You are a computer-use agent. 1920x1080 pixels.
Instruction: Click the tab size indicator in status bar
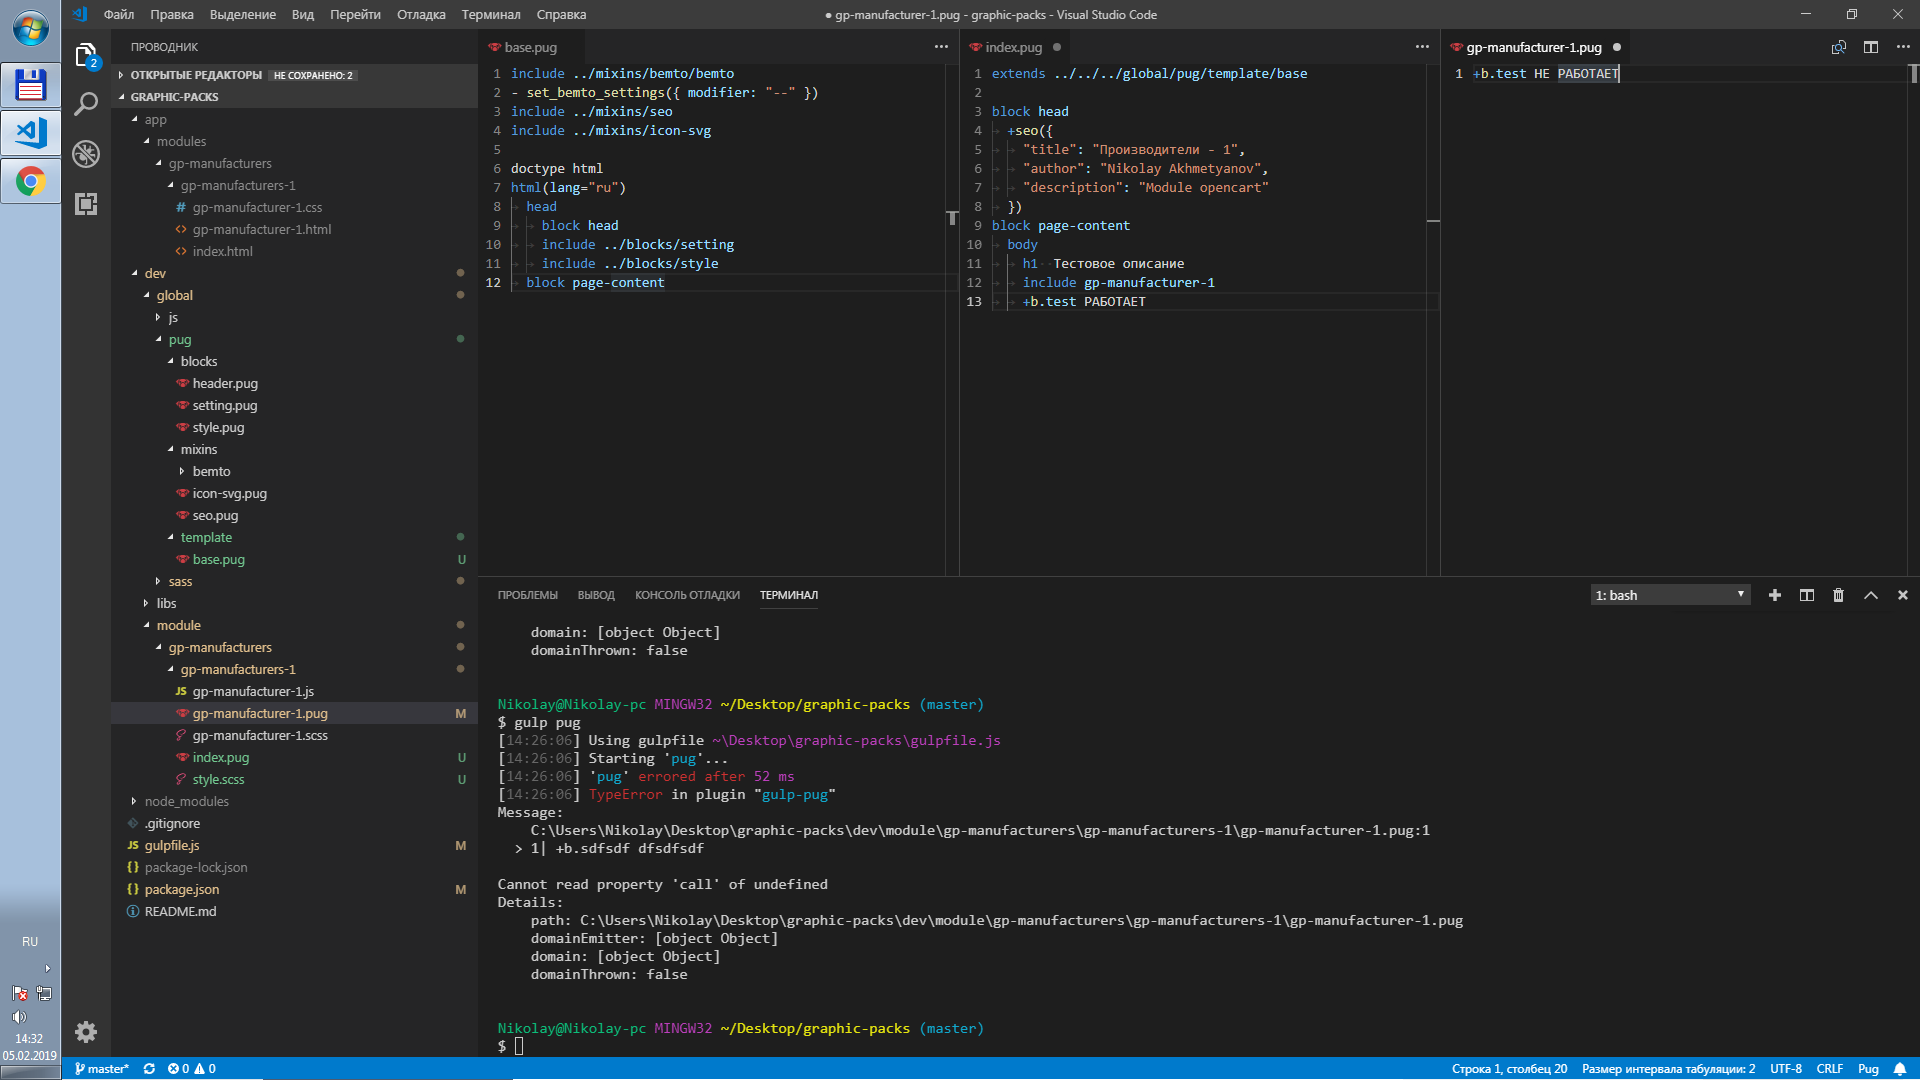tap(1668, 1069)
